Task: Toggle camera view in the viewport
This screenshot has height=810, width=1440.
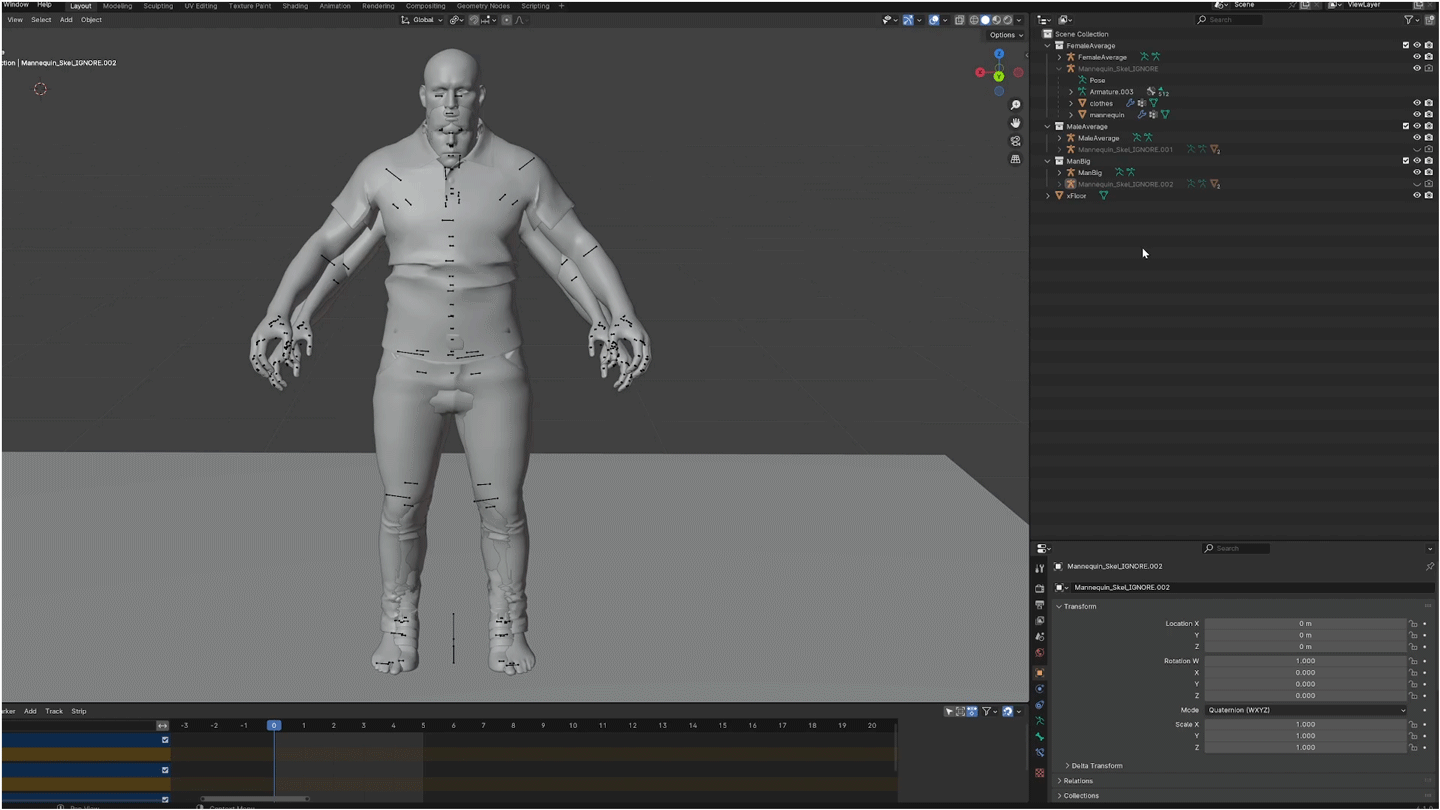Action: [x=1015, y=141]
